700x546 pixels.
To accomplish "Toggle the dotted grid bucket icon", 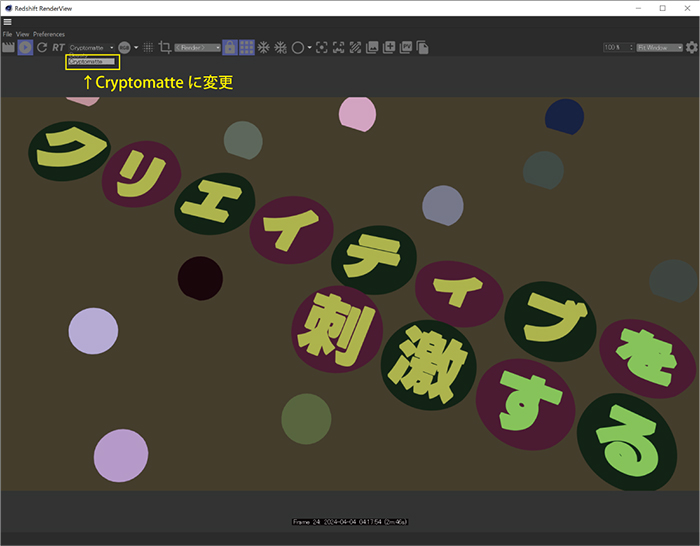I will 148,47.
